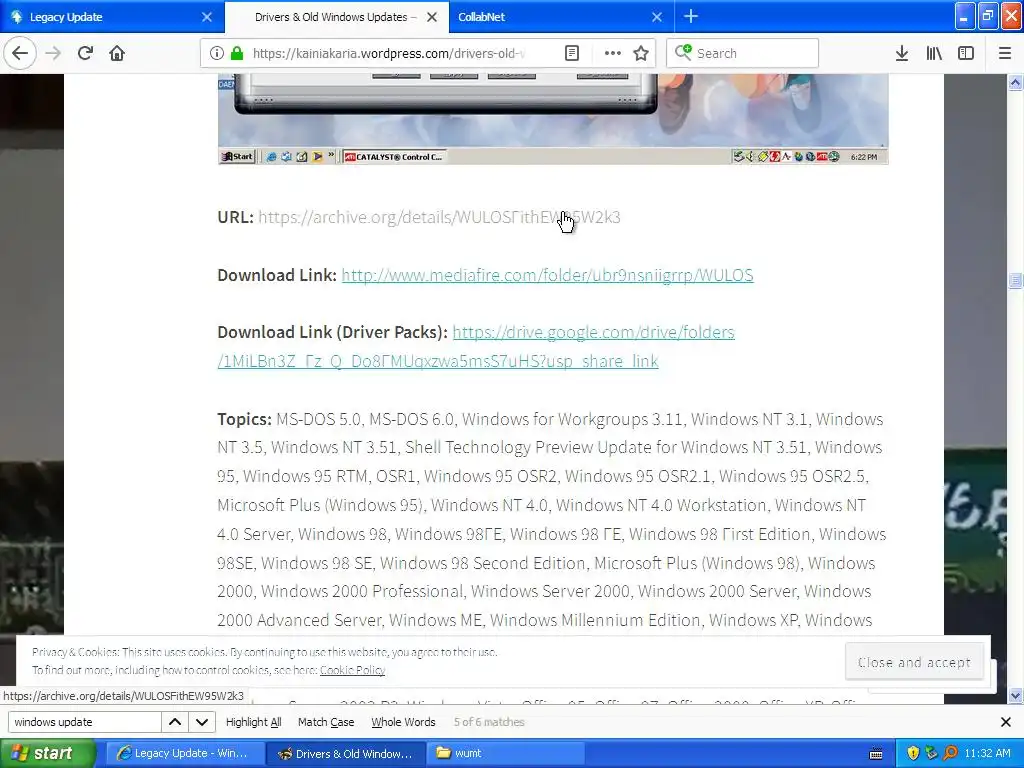Open the mediafire WULOS download link

547,275
